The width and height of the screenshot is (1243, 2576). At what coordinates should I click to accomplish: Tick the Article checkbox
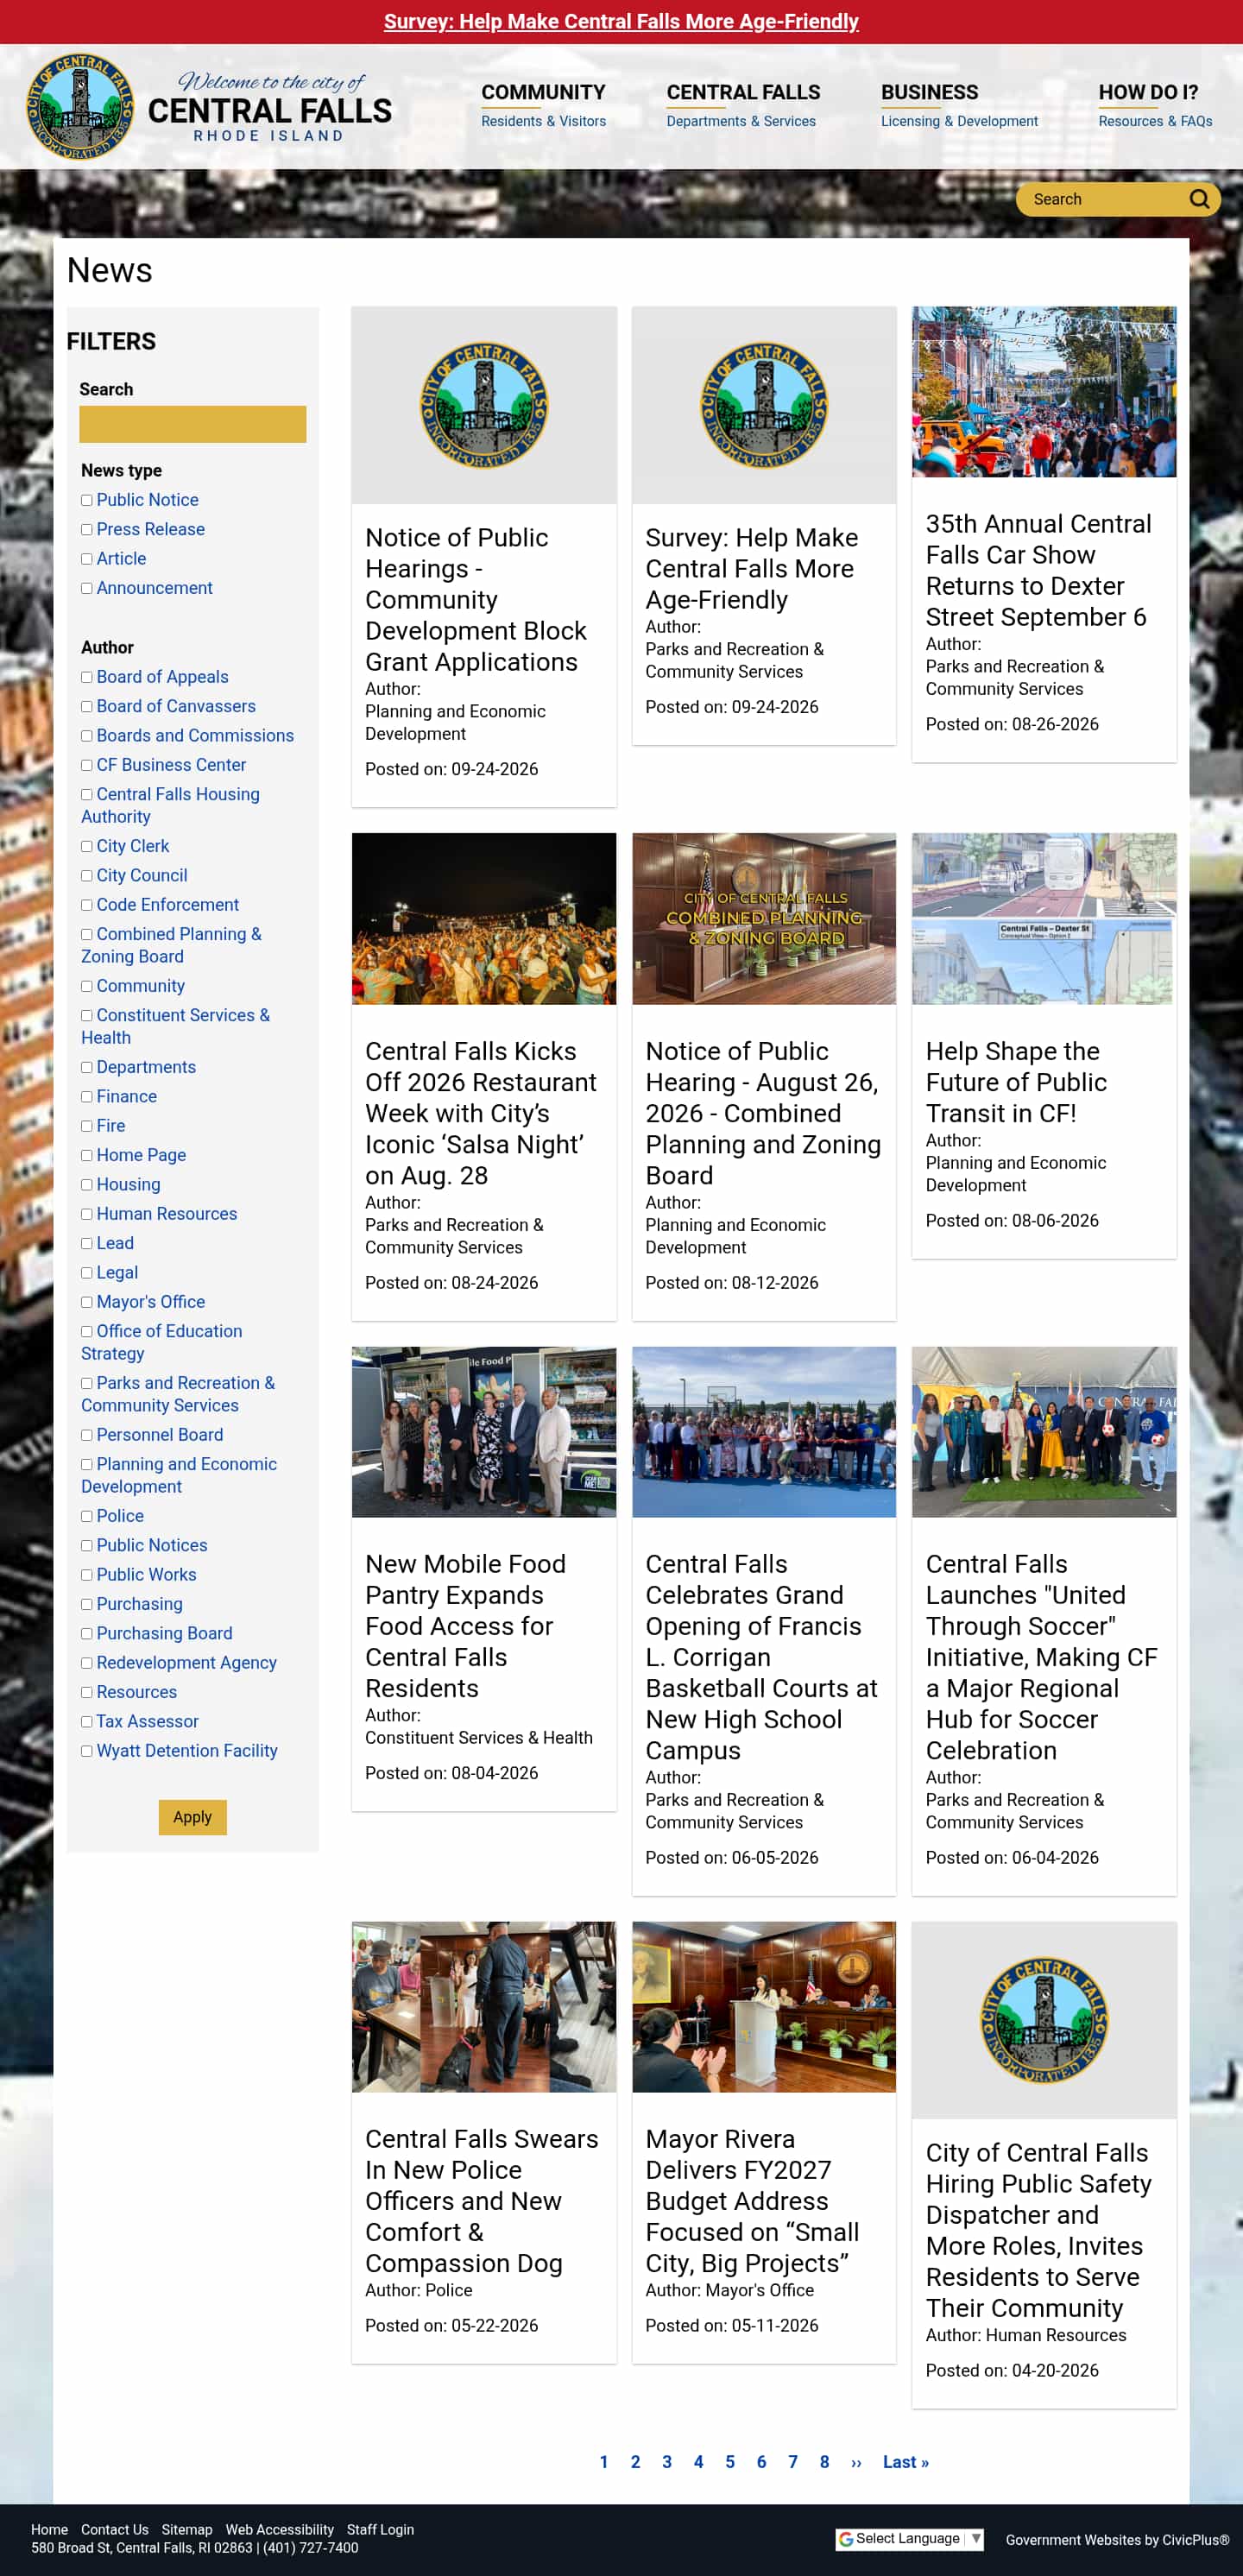[87, 559]
